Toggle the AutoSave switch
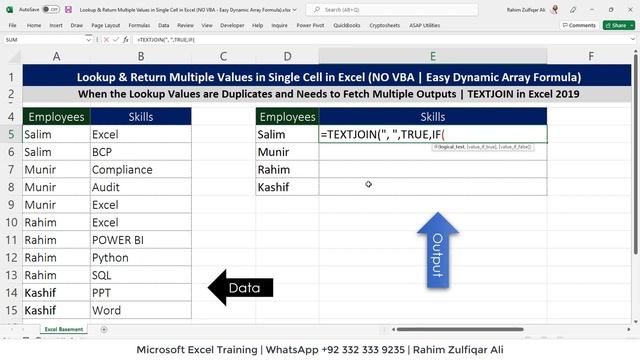 point(51,9)
